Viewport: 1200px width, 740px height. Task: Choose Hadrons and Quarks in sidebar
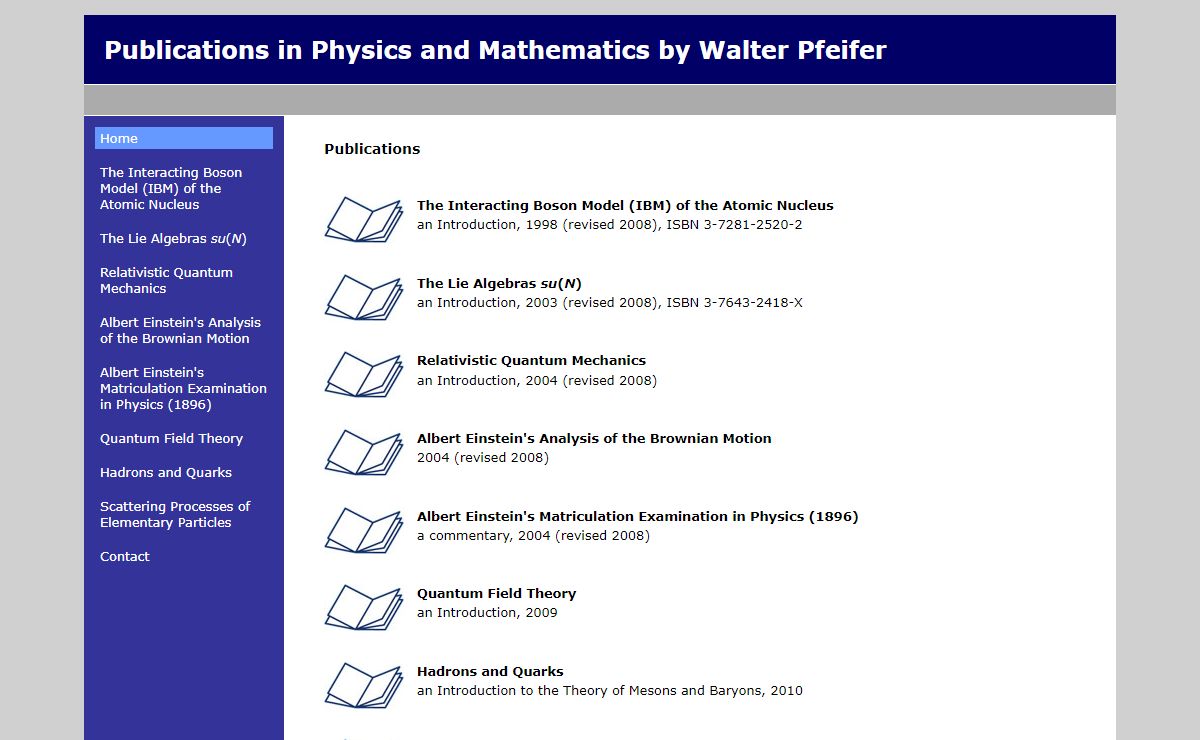pyautogui.click(x=166, y=472)
